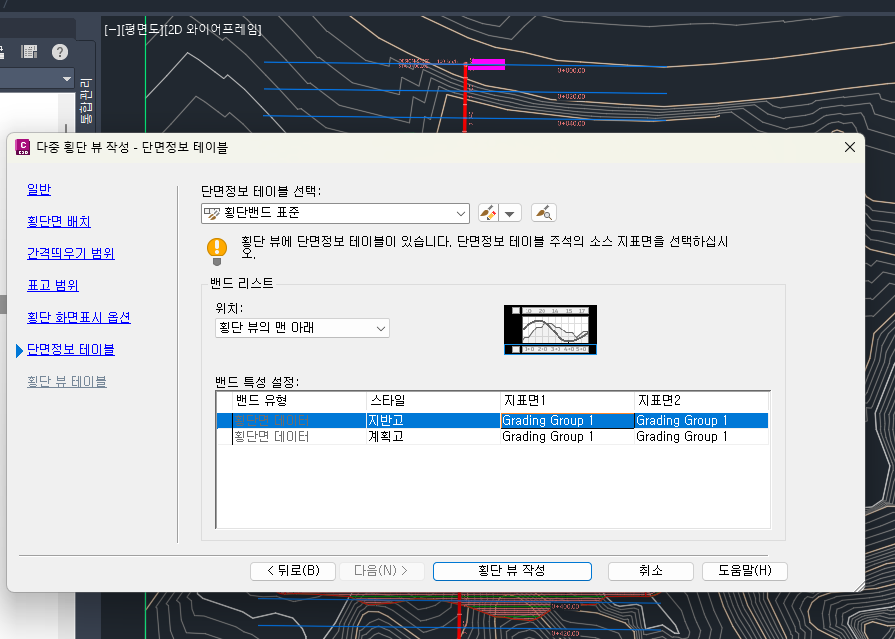Select 지표면1 cell in the 계획고 row

point(566,437)
